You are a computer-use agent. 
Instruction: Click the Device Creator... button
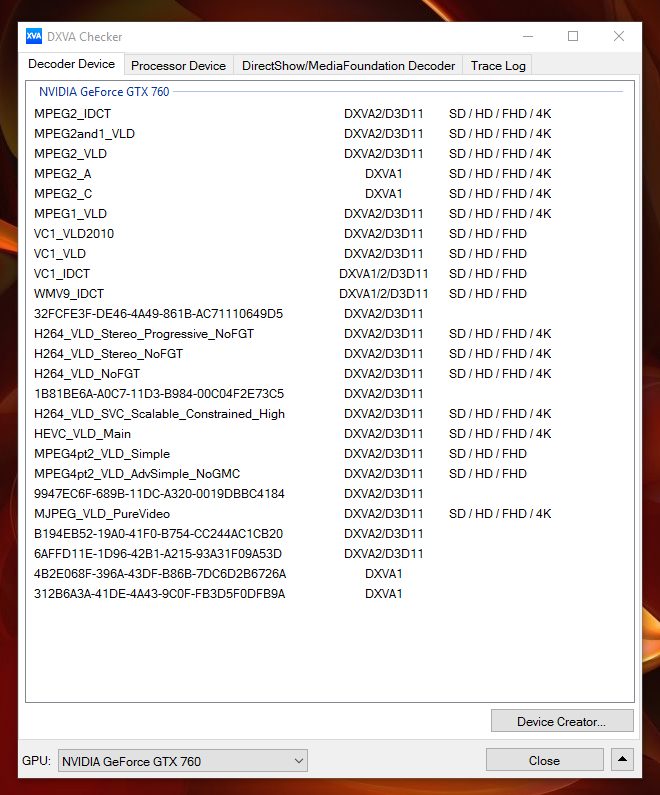click(x=562, y=721)
